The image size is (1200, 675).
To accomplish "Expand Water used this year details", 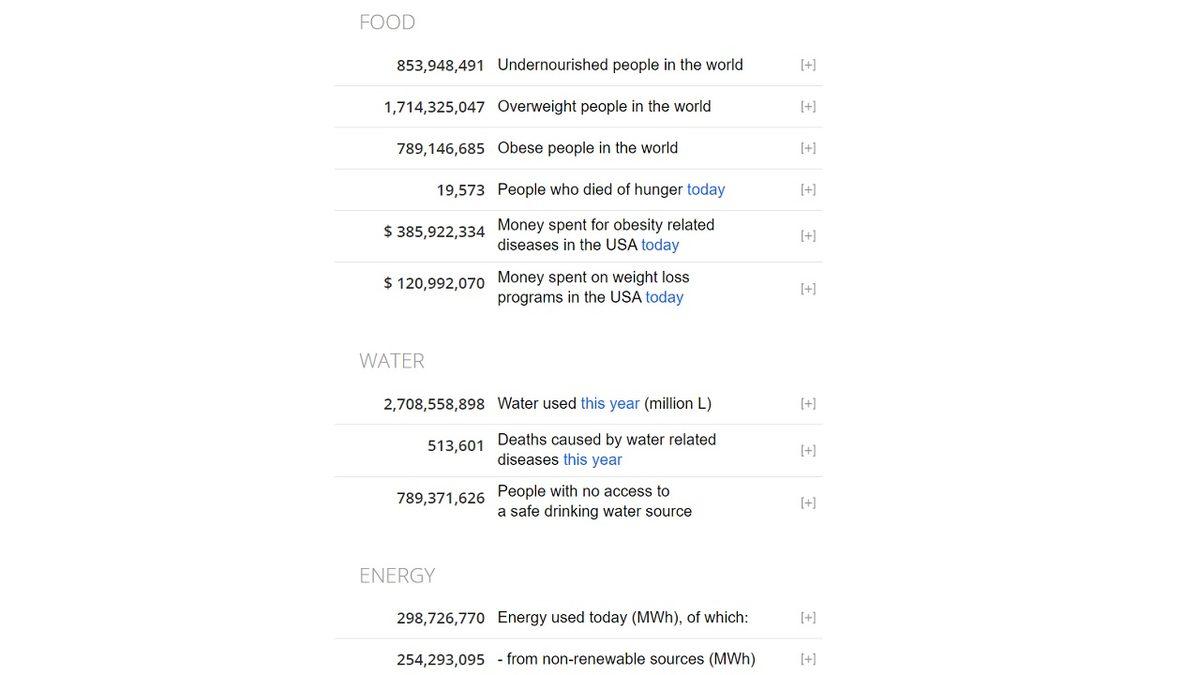I will pos(808,404).
